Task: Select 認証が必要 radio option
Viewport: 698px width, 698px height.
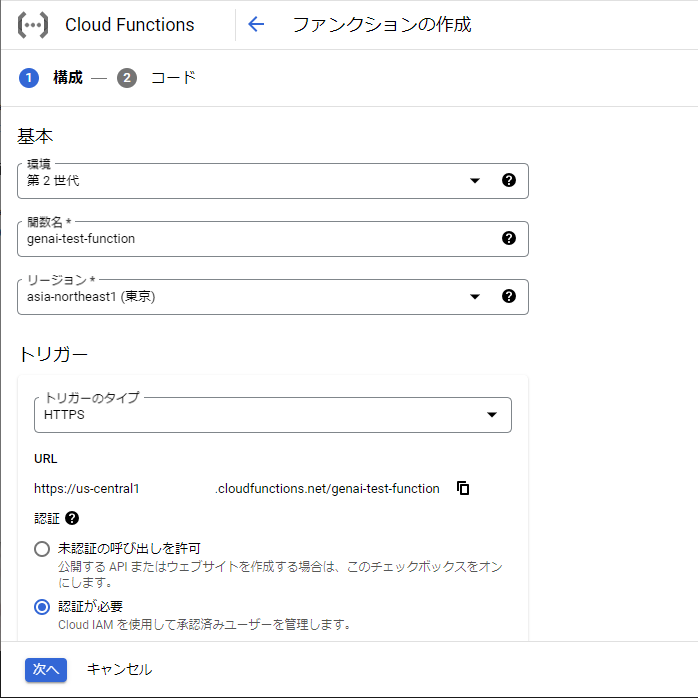Action: pyautogui.click(x=42, y=607)
